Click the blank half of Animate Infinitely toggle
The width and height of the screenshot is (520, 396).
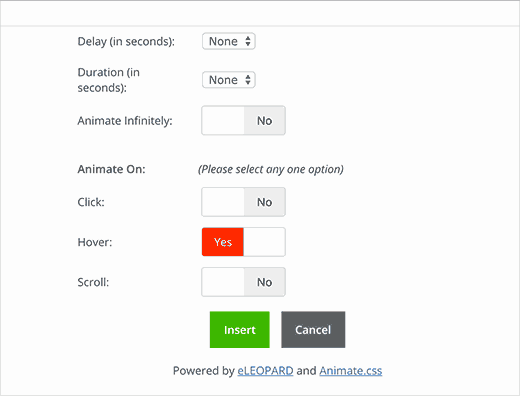pyautogui.click(x=223, y=121)
